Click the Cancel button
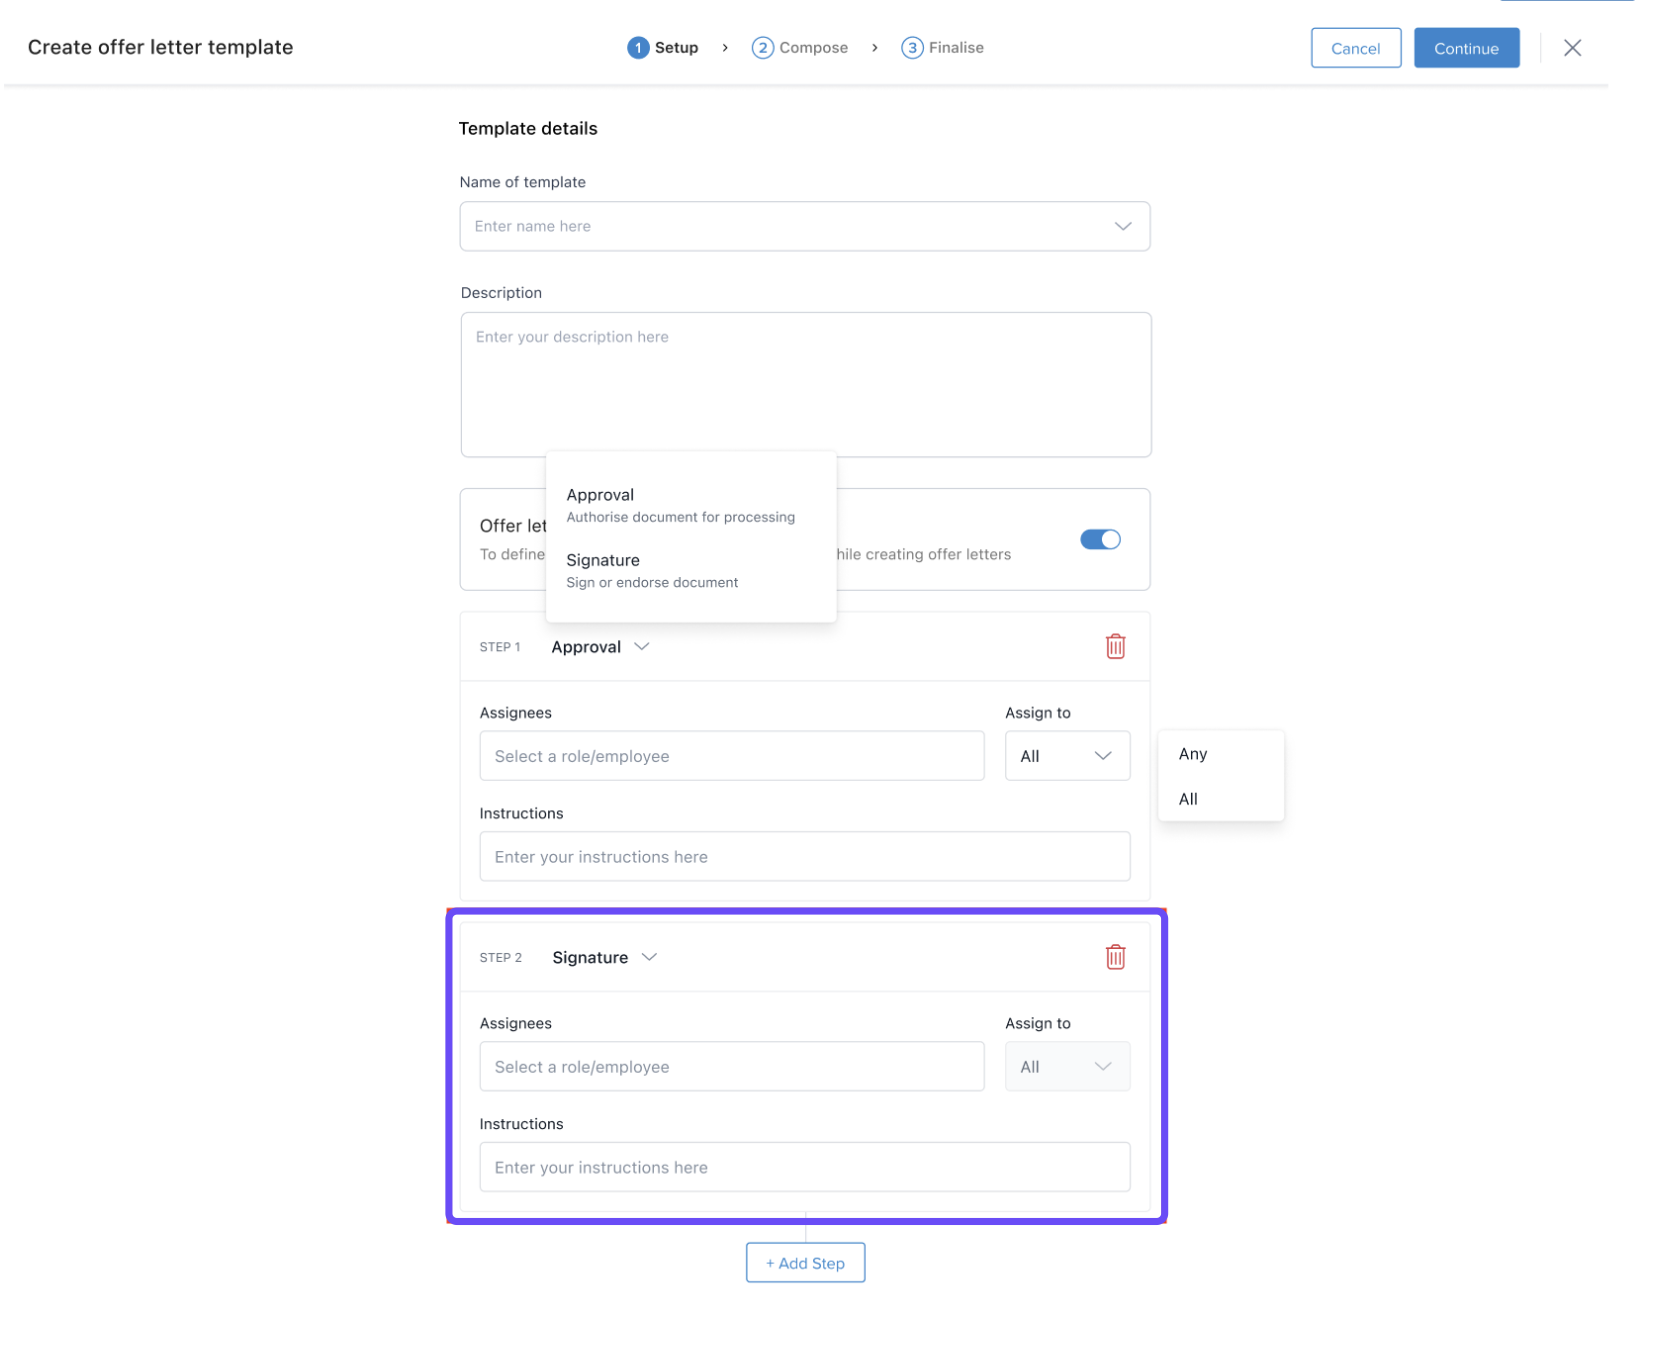 1355,48
